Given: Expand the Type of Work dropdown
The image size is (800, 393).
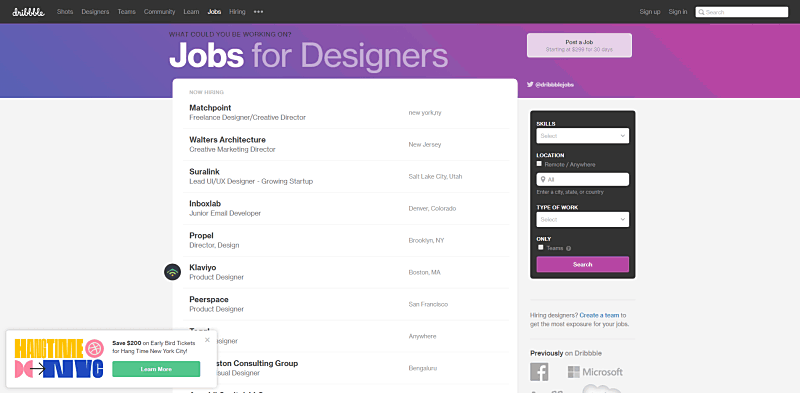Looking at the screenshot, I should pyautogui.click(x=583, y=219).
